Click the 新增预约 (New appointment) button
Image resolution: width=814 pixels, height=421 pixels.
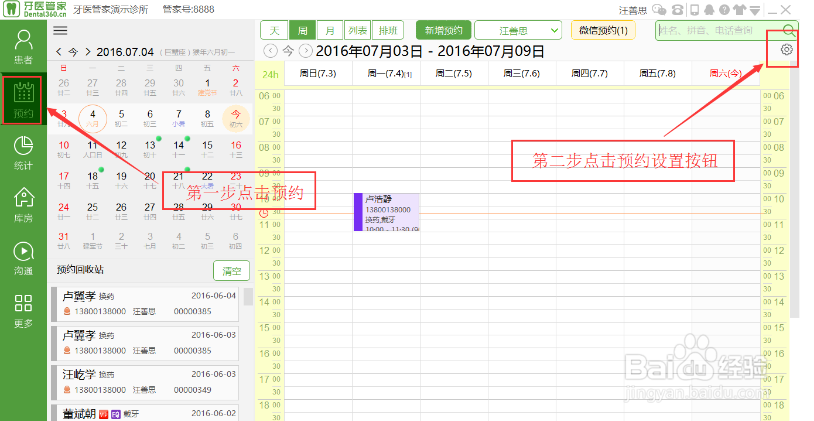pyautogui.click(x=443, y=31)
